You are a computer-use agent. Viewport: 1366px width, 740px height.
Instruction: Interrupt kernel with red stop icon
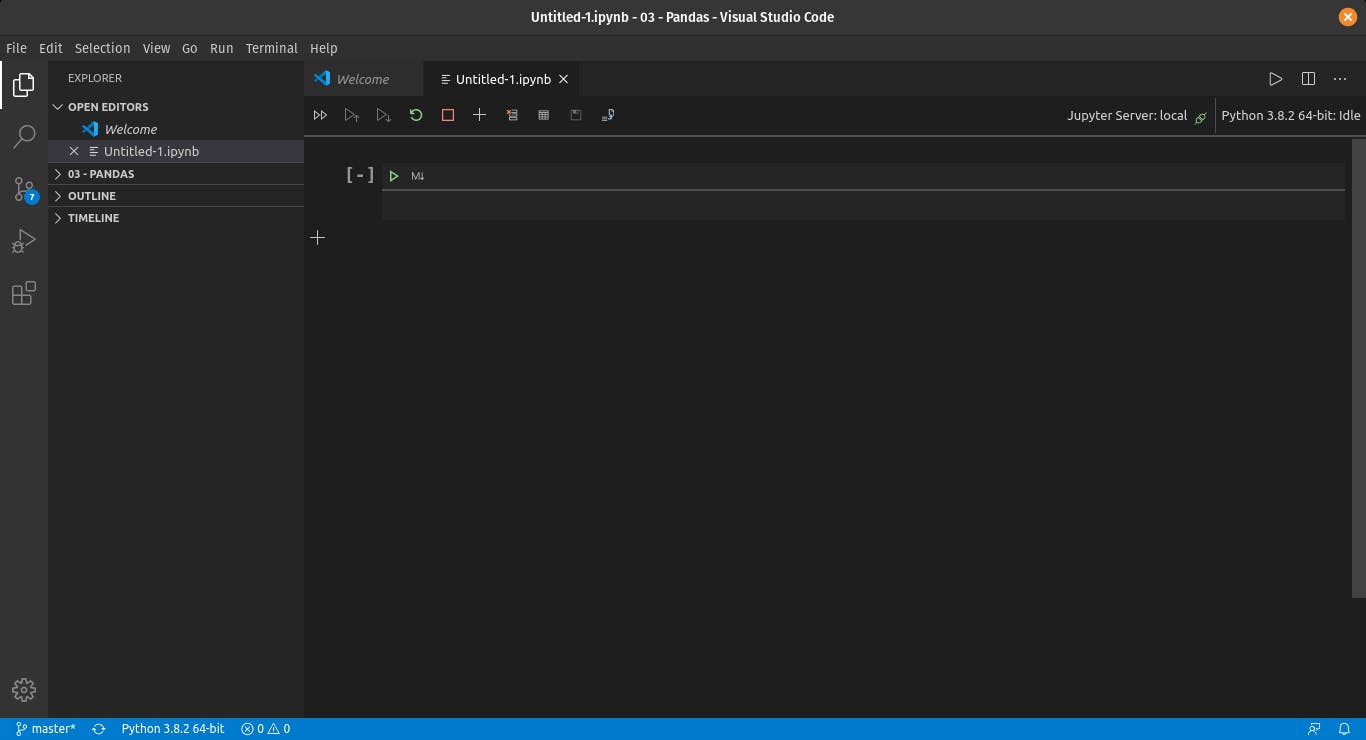[448, 115]
